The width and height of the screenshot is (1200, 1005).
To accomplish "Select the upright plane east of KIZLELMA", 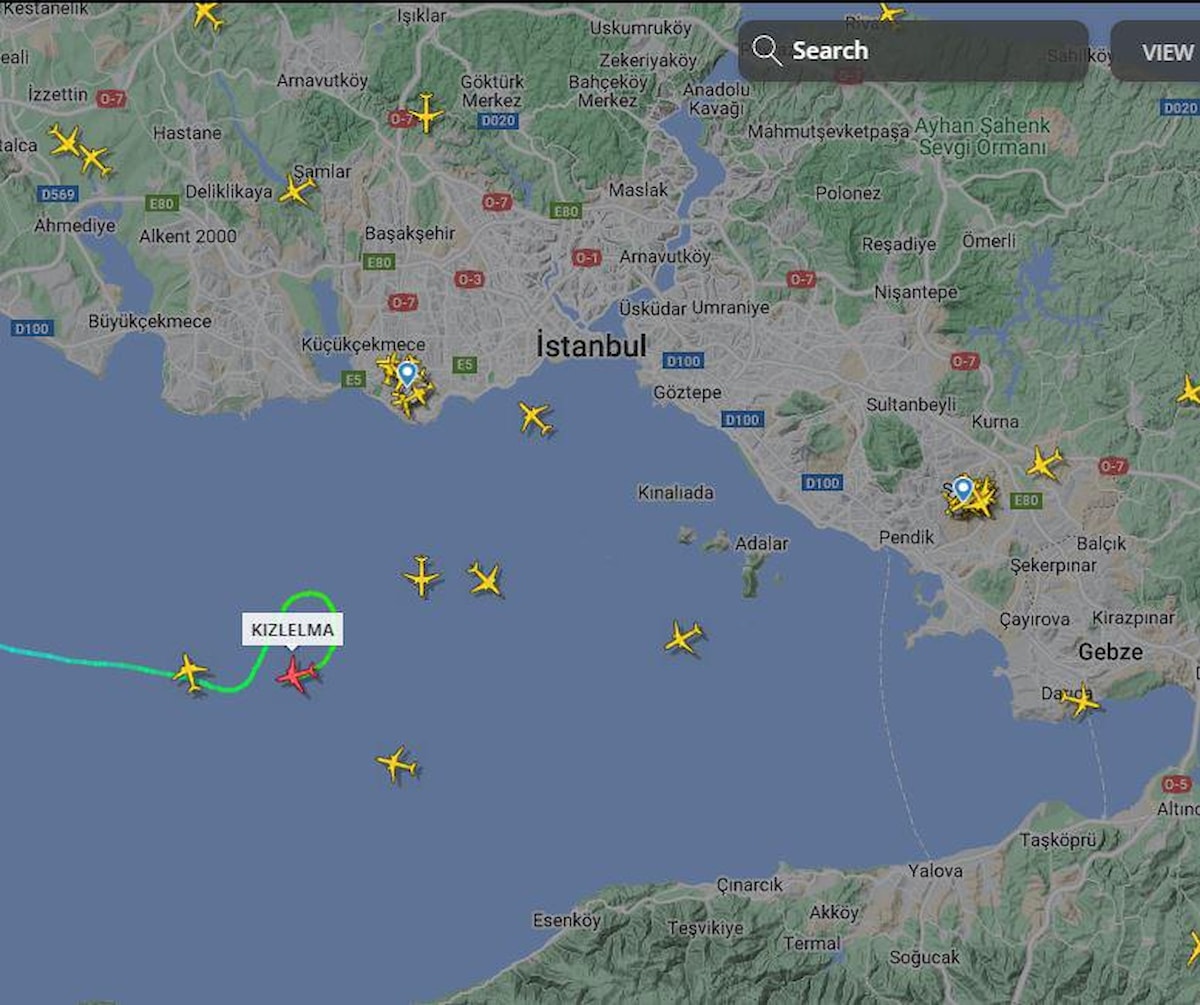I will 422,577.
